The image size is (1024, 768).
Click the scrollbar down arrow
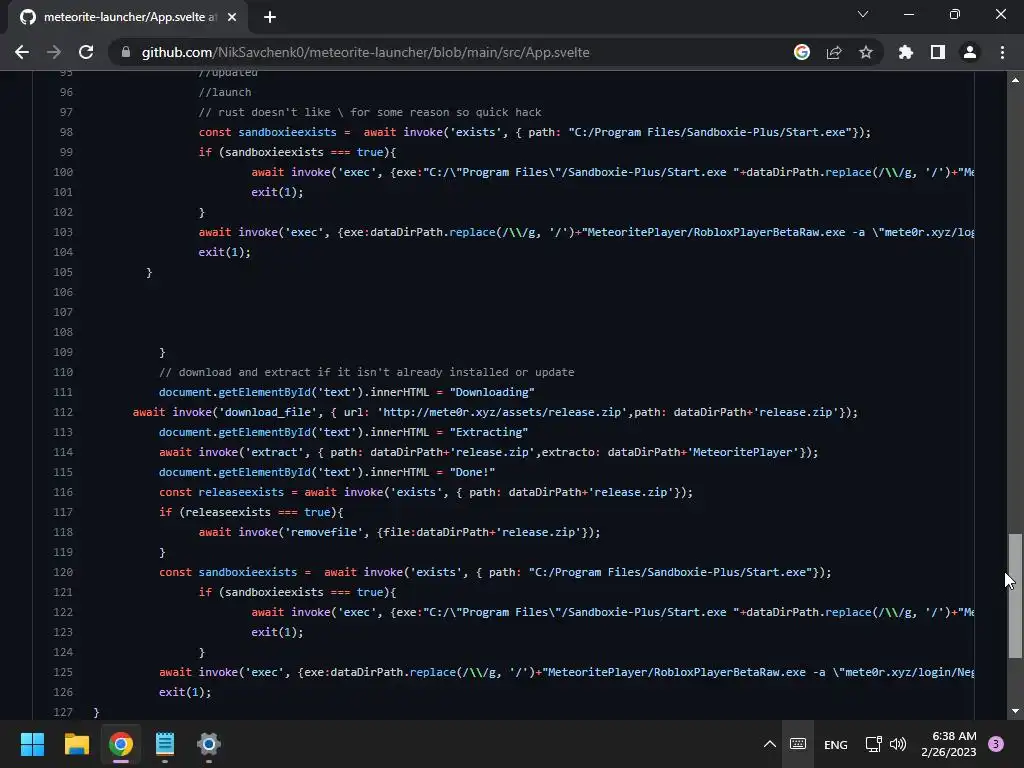1015,711
